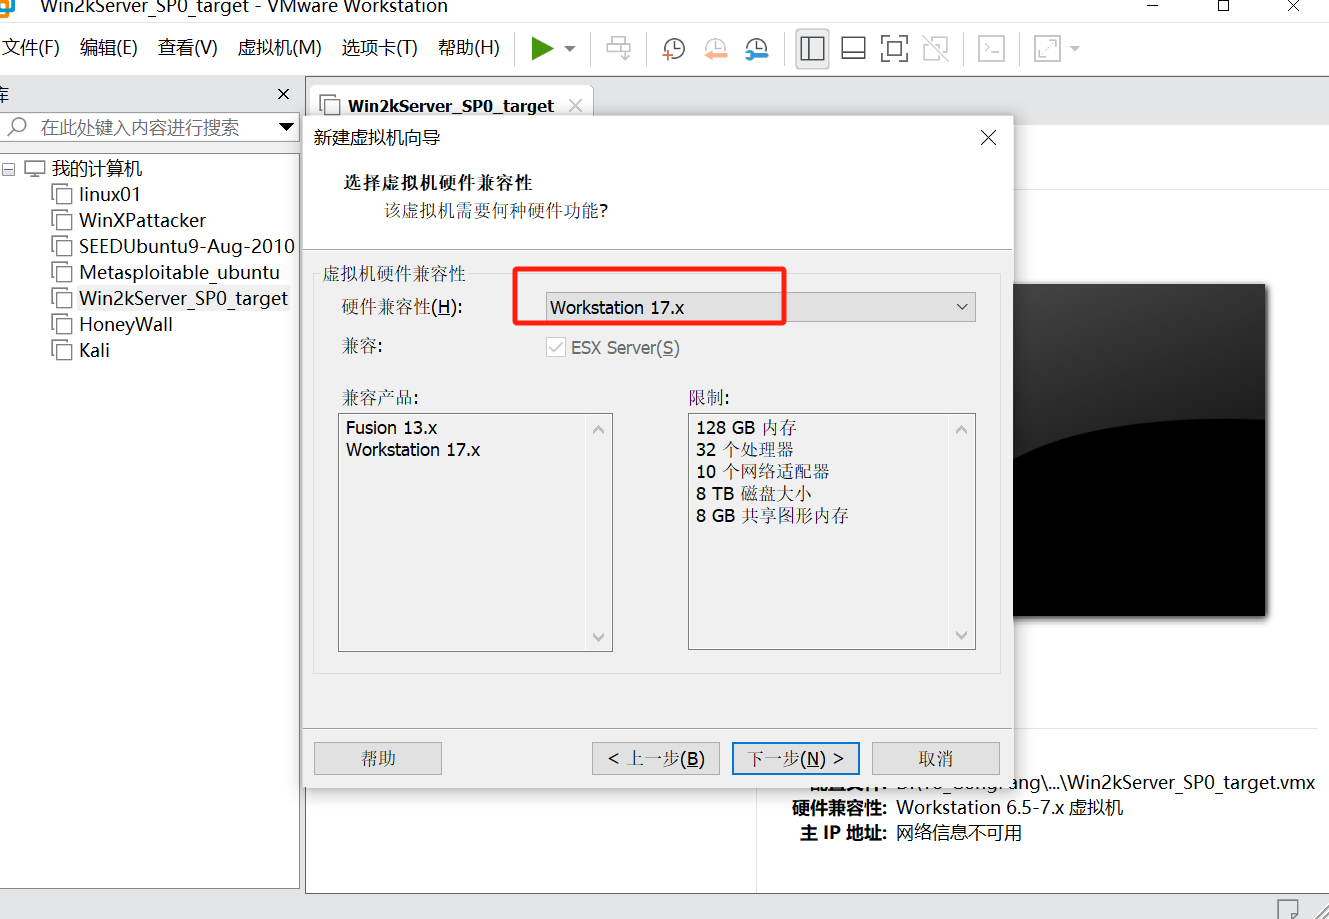Open the 编辑(E) menu
The height and width of the screenshot is (919, 1329).
point(109,48)
